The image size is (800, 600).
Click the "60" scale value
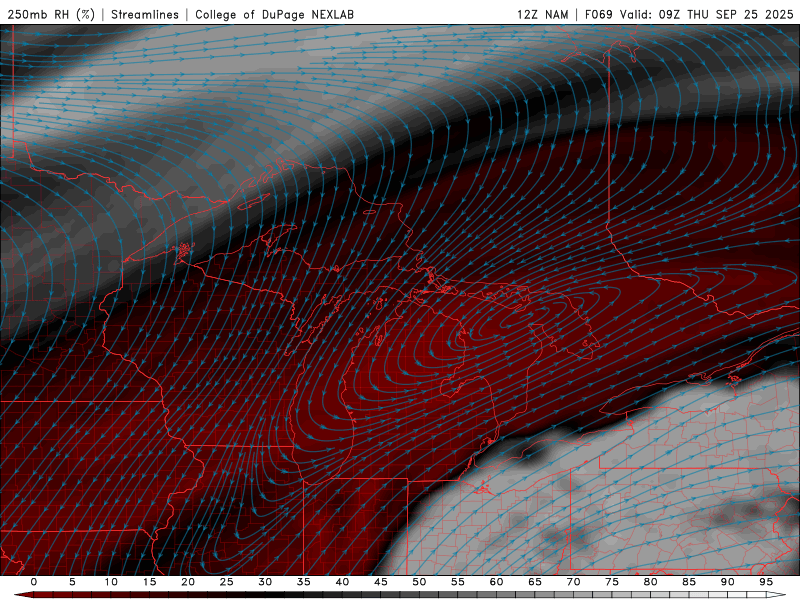click(x=496, y=582)
